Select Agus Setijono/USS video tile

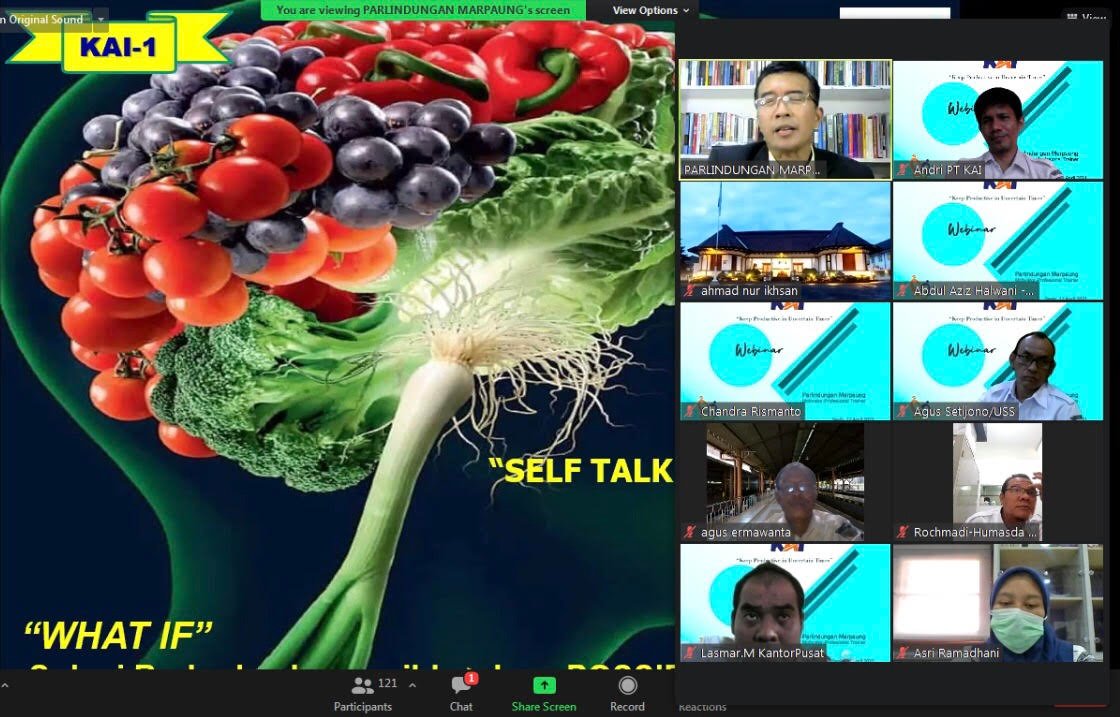coord(997,360)
